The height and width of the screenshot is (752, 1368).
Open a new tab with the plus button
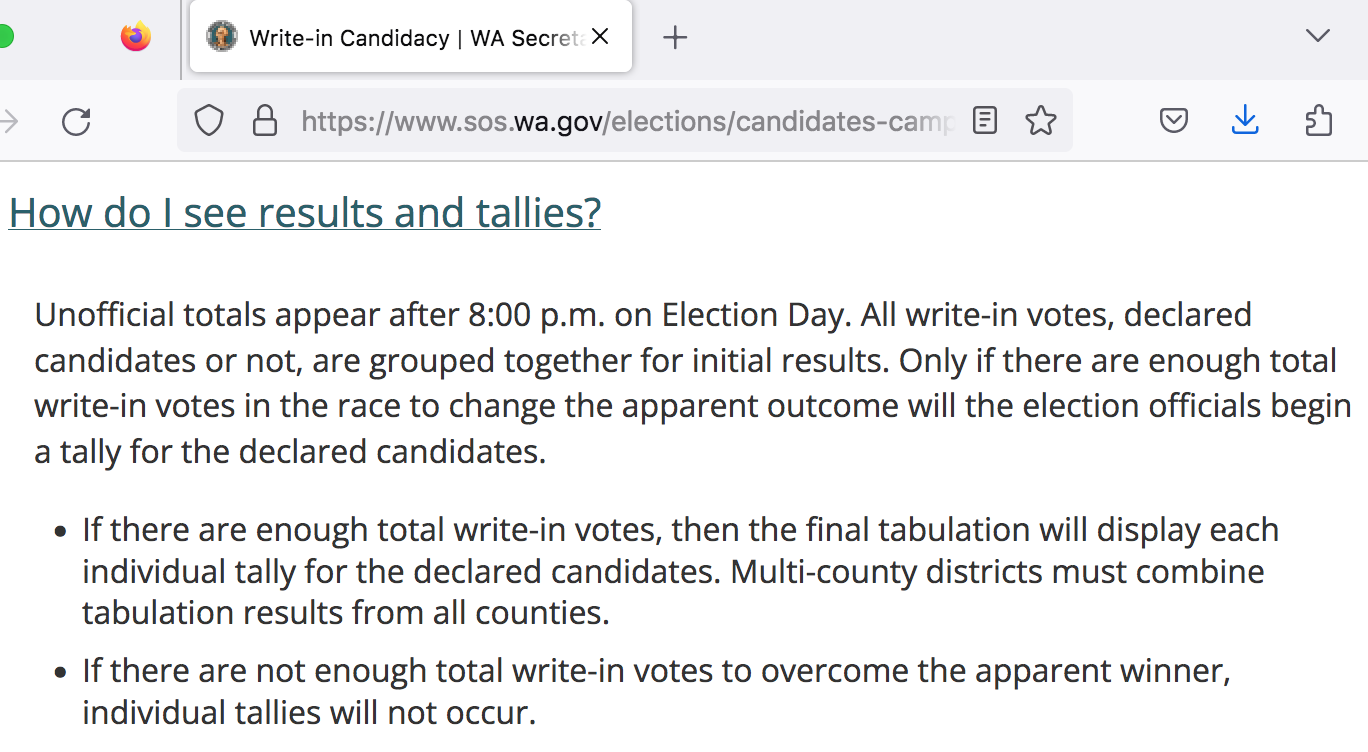click(675, 38)
